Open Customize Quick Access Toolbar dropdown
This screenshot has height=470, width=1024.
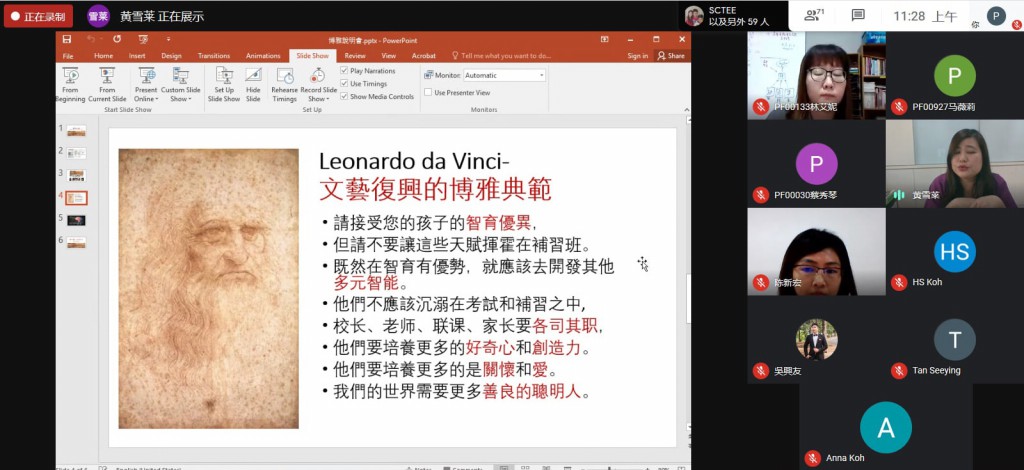pos(168,39)
